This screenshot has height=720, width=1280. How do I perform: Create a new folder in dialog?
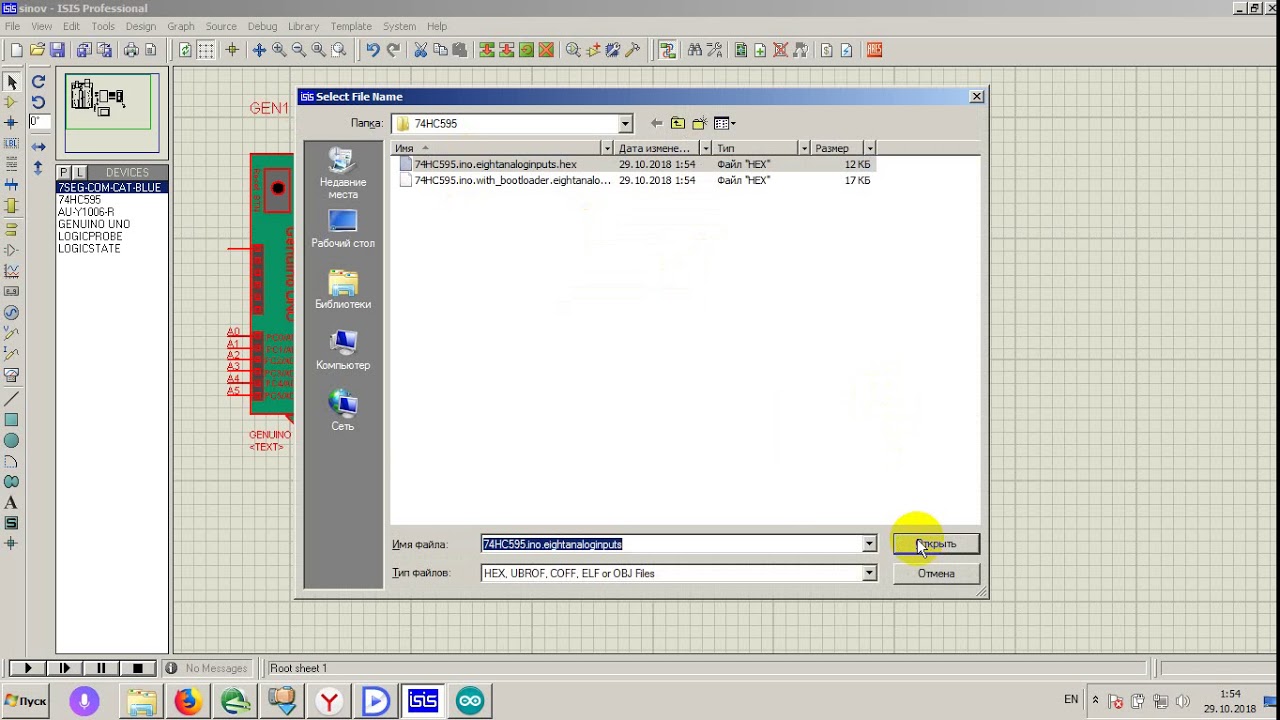tap(700, 123)
